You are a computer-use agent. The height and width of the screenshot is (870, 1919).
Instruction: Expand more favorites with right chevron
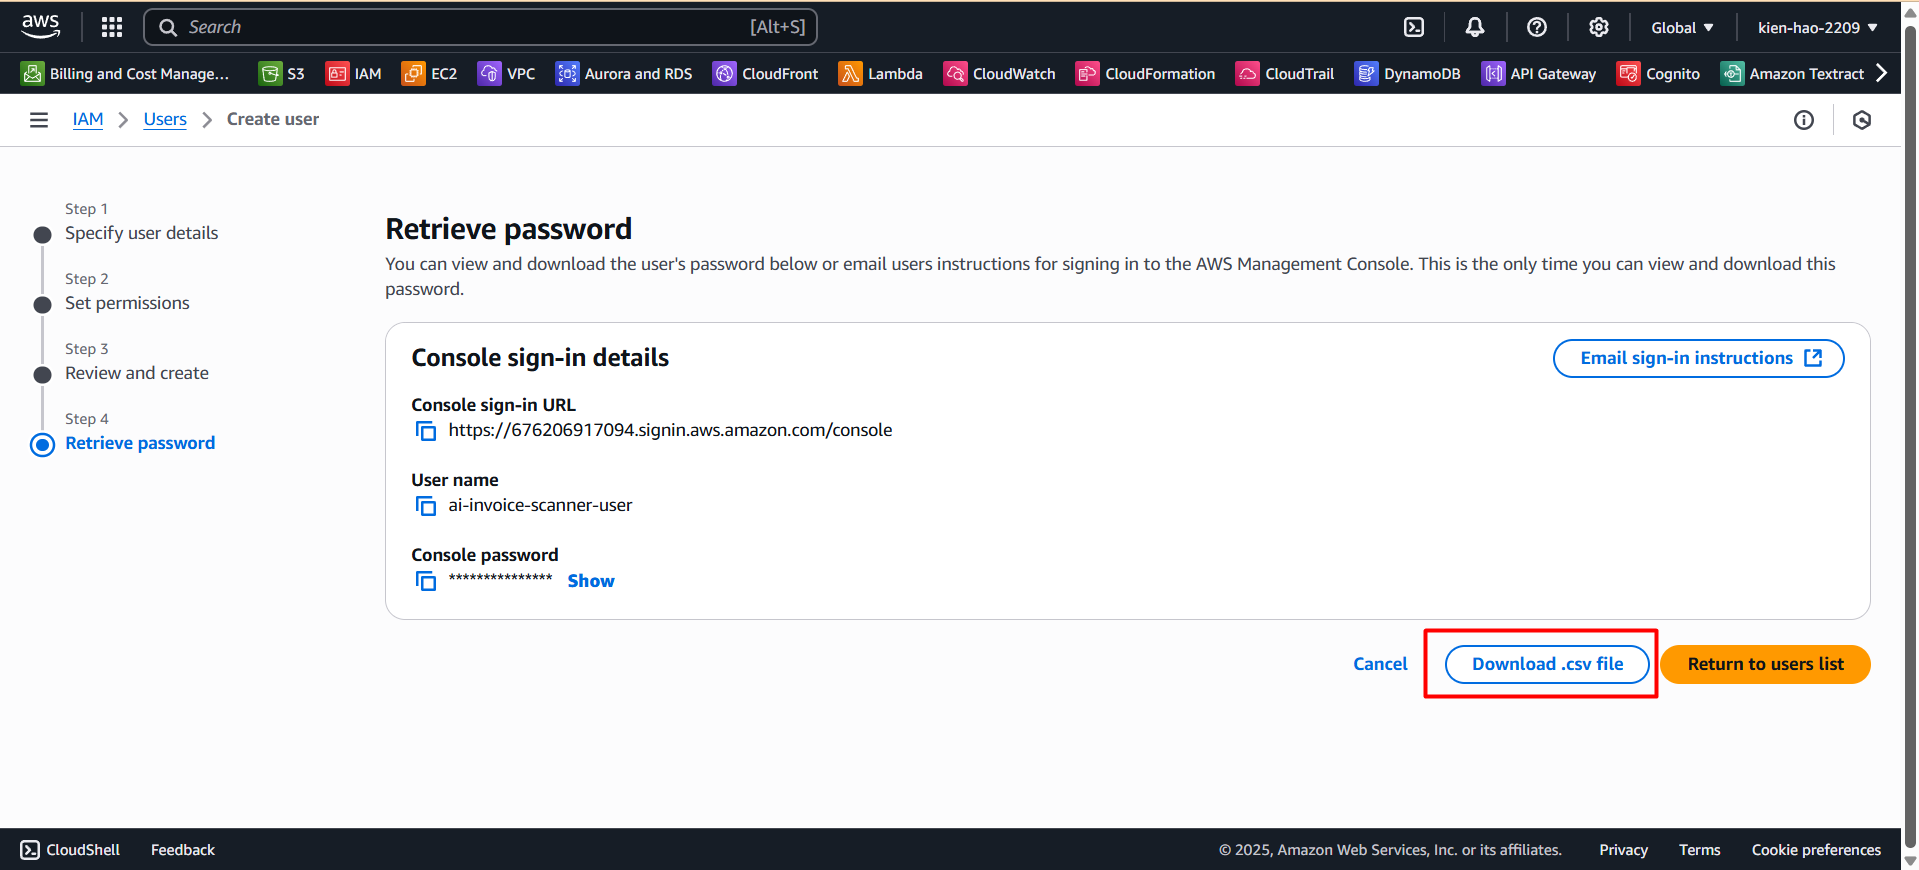tap(1881, 73)
